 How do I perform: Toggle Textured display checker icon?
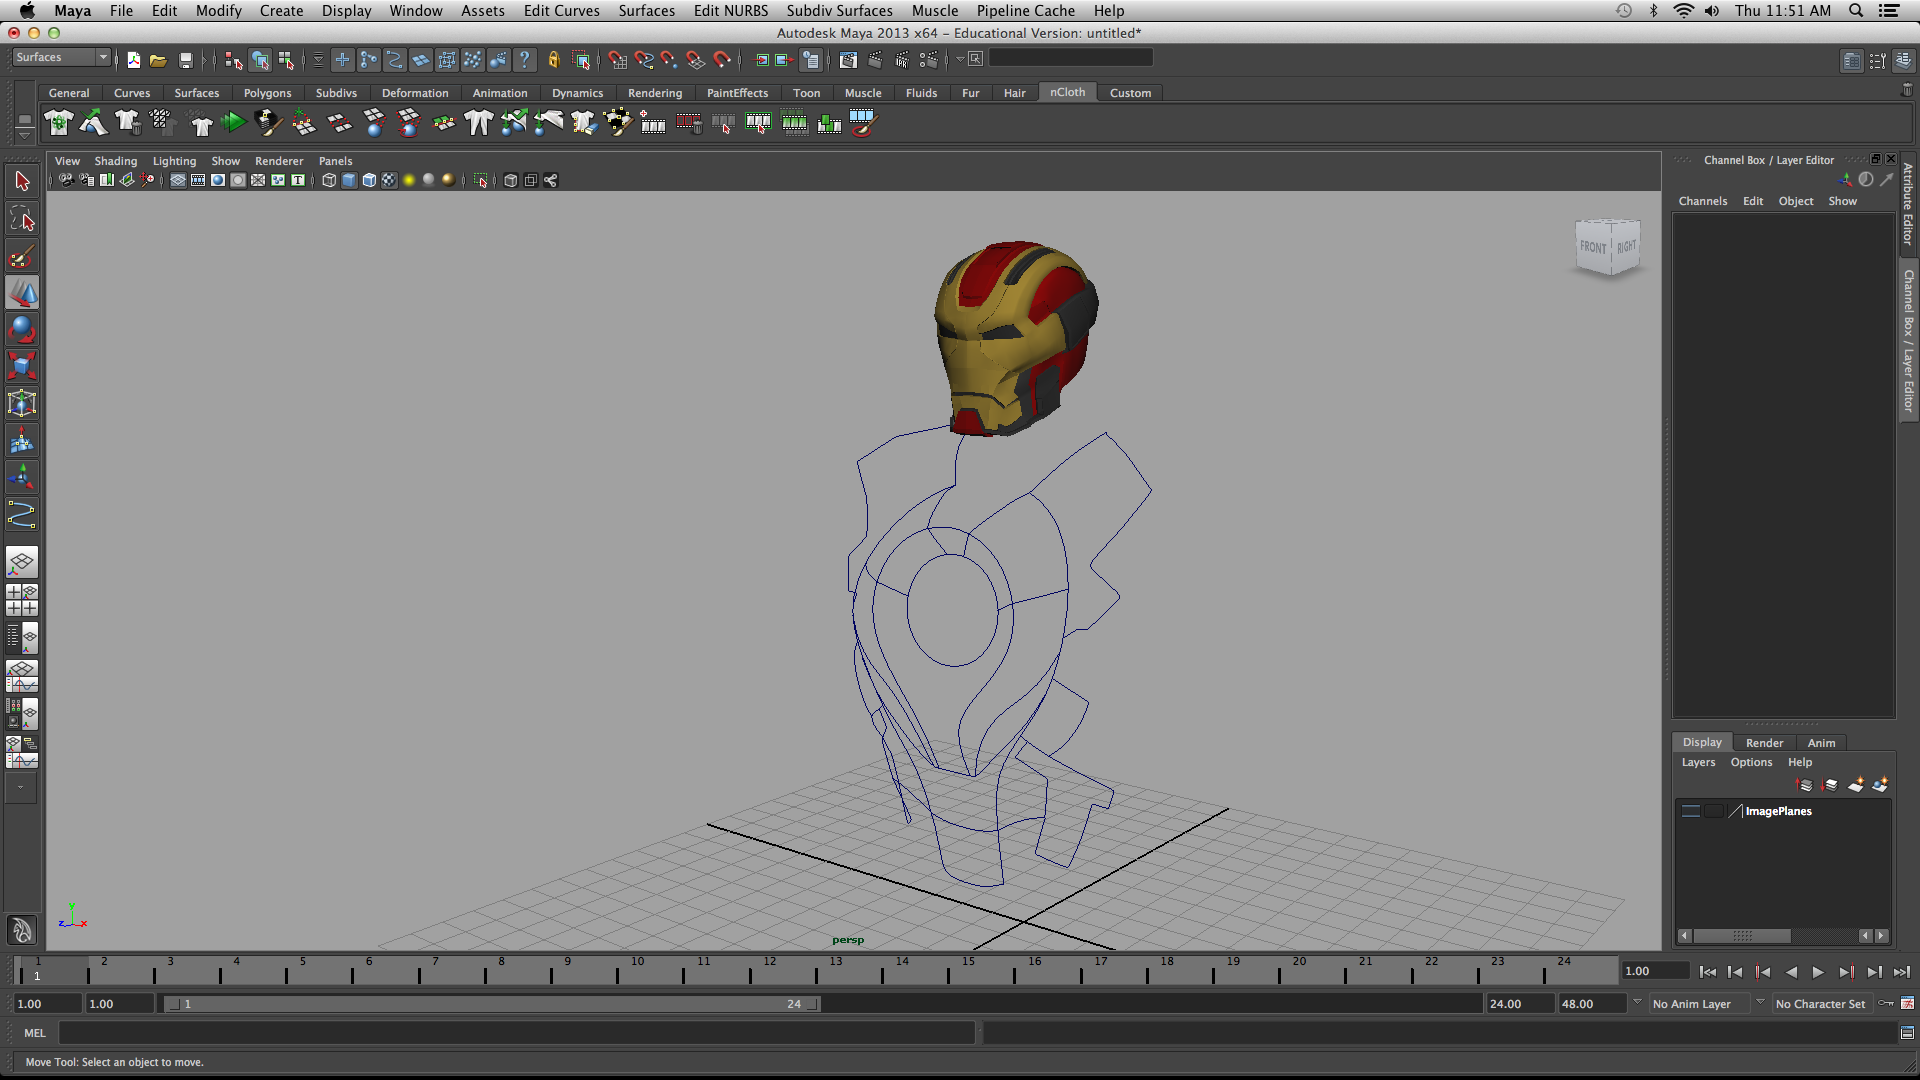click(389, 180)
